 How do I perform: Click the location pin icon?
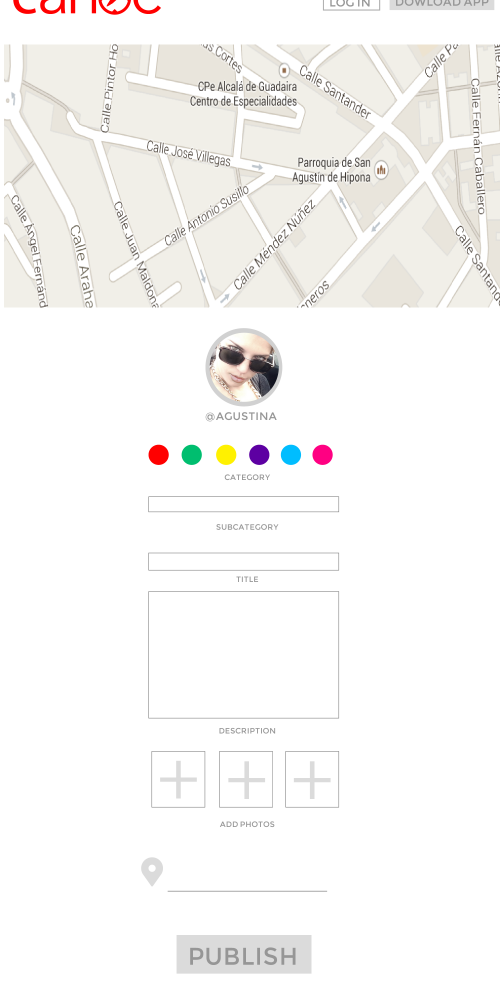tap(152, 872)
